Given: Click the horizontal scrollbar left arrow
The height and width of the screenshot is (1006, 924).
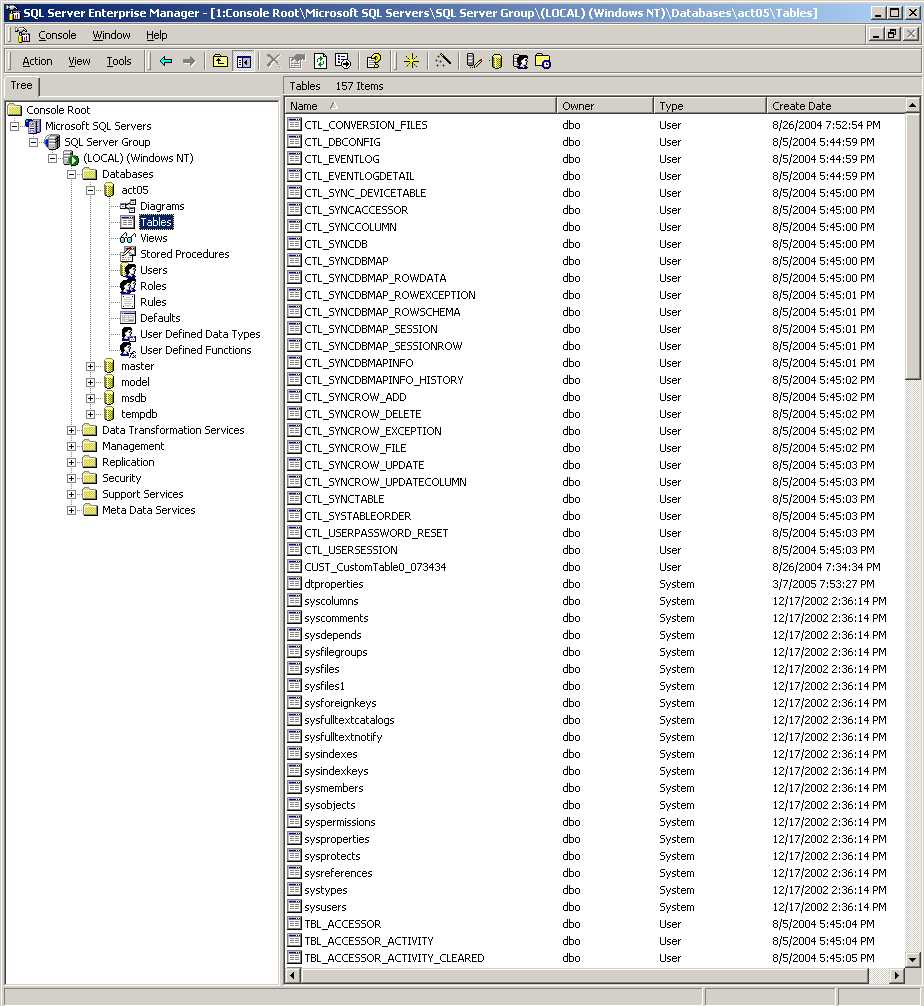Looking at the screenshot, I should [293, 975].
